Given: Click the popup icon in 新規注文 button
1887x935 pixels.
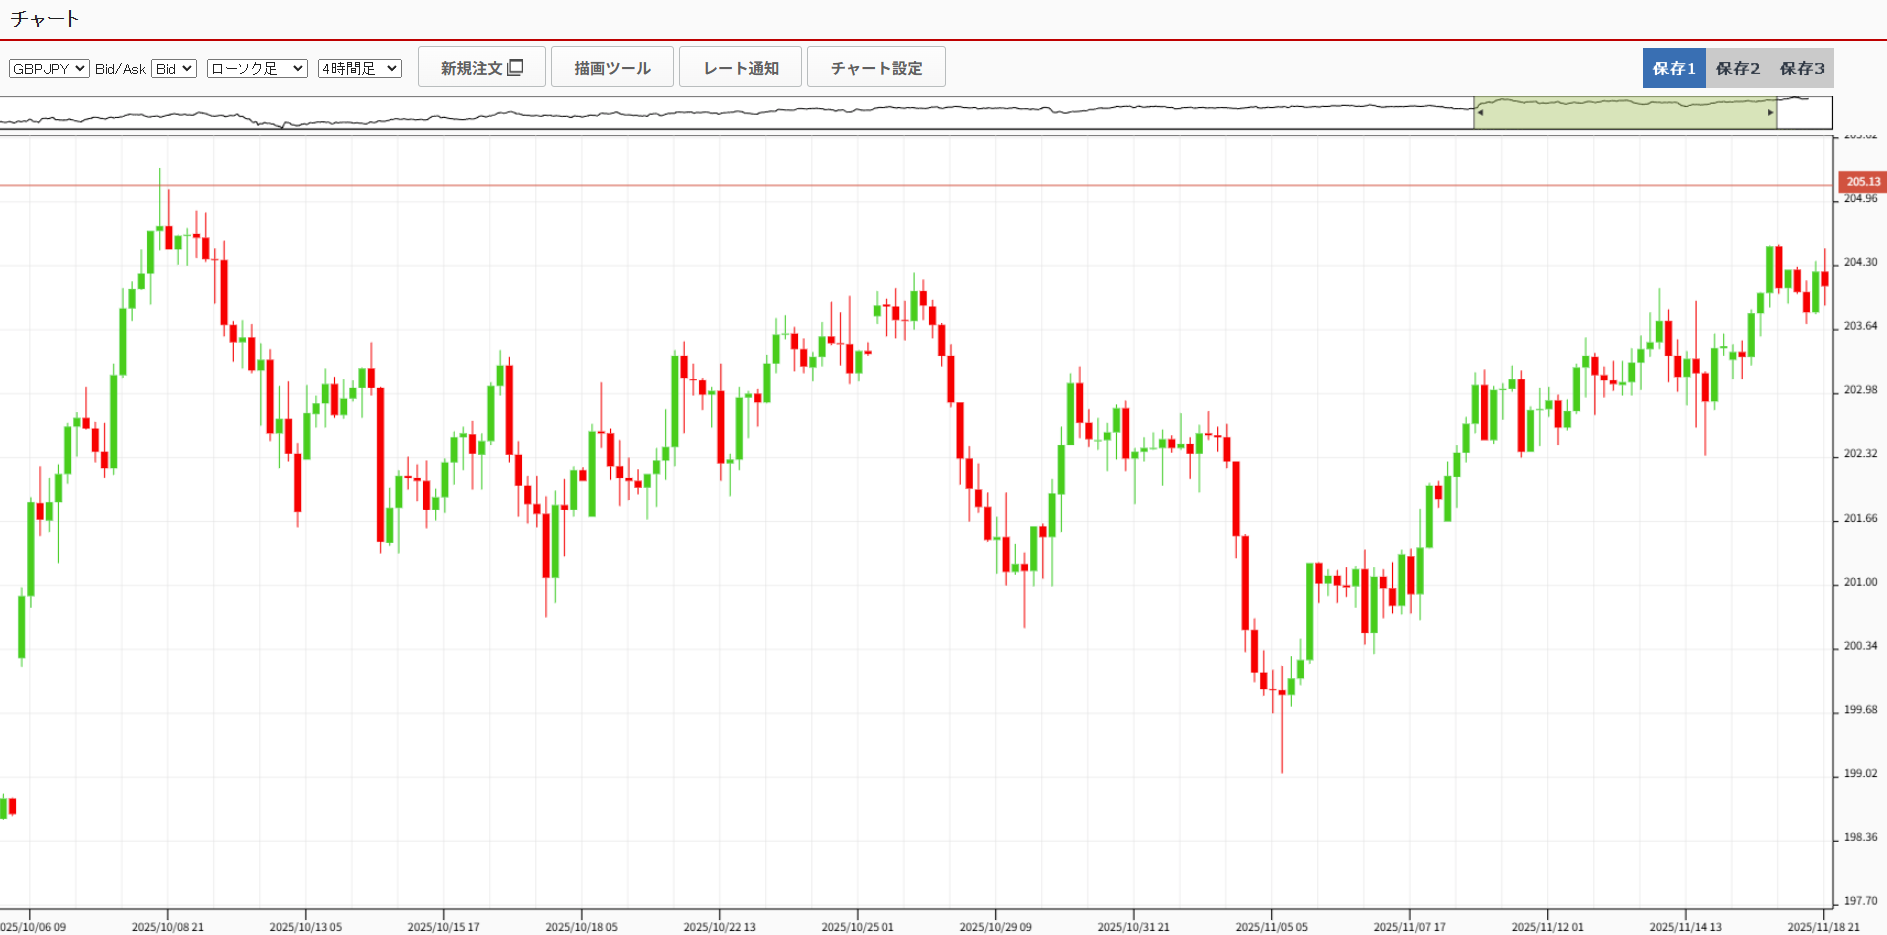Looking at the screenshot, I should click(x=516, y=68).
